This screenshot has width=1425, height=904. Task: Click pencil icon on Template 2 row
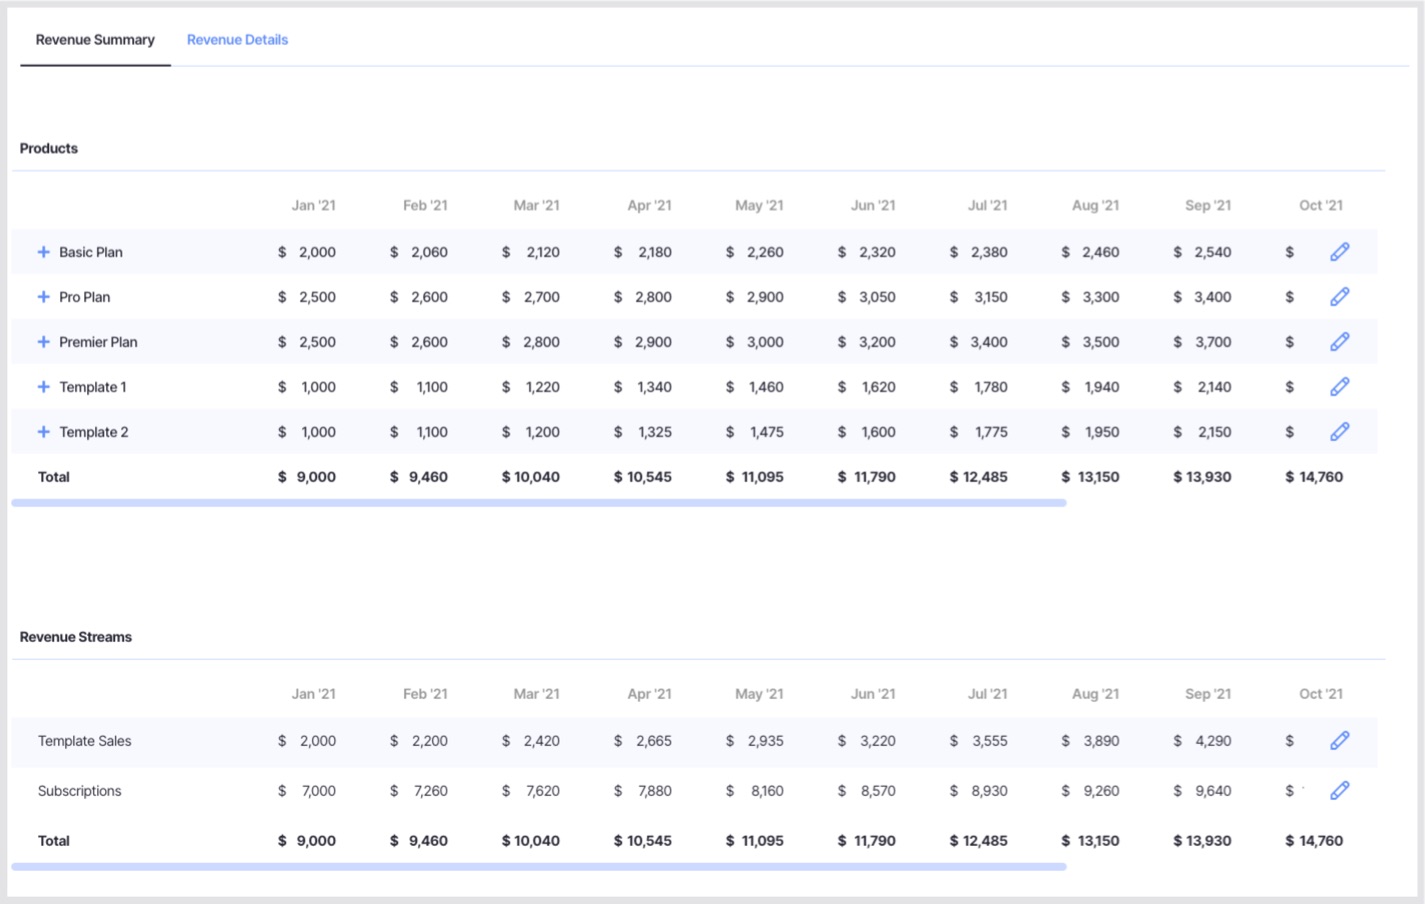click(x=1340, y=432)
